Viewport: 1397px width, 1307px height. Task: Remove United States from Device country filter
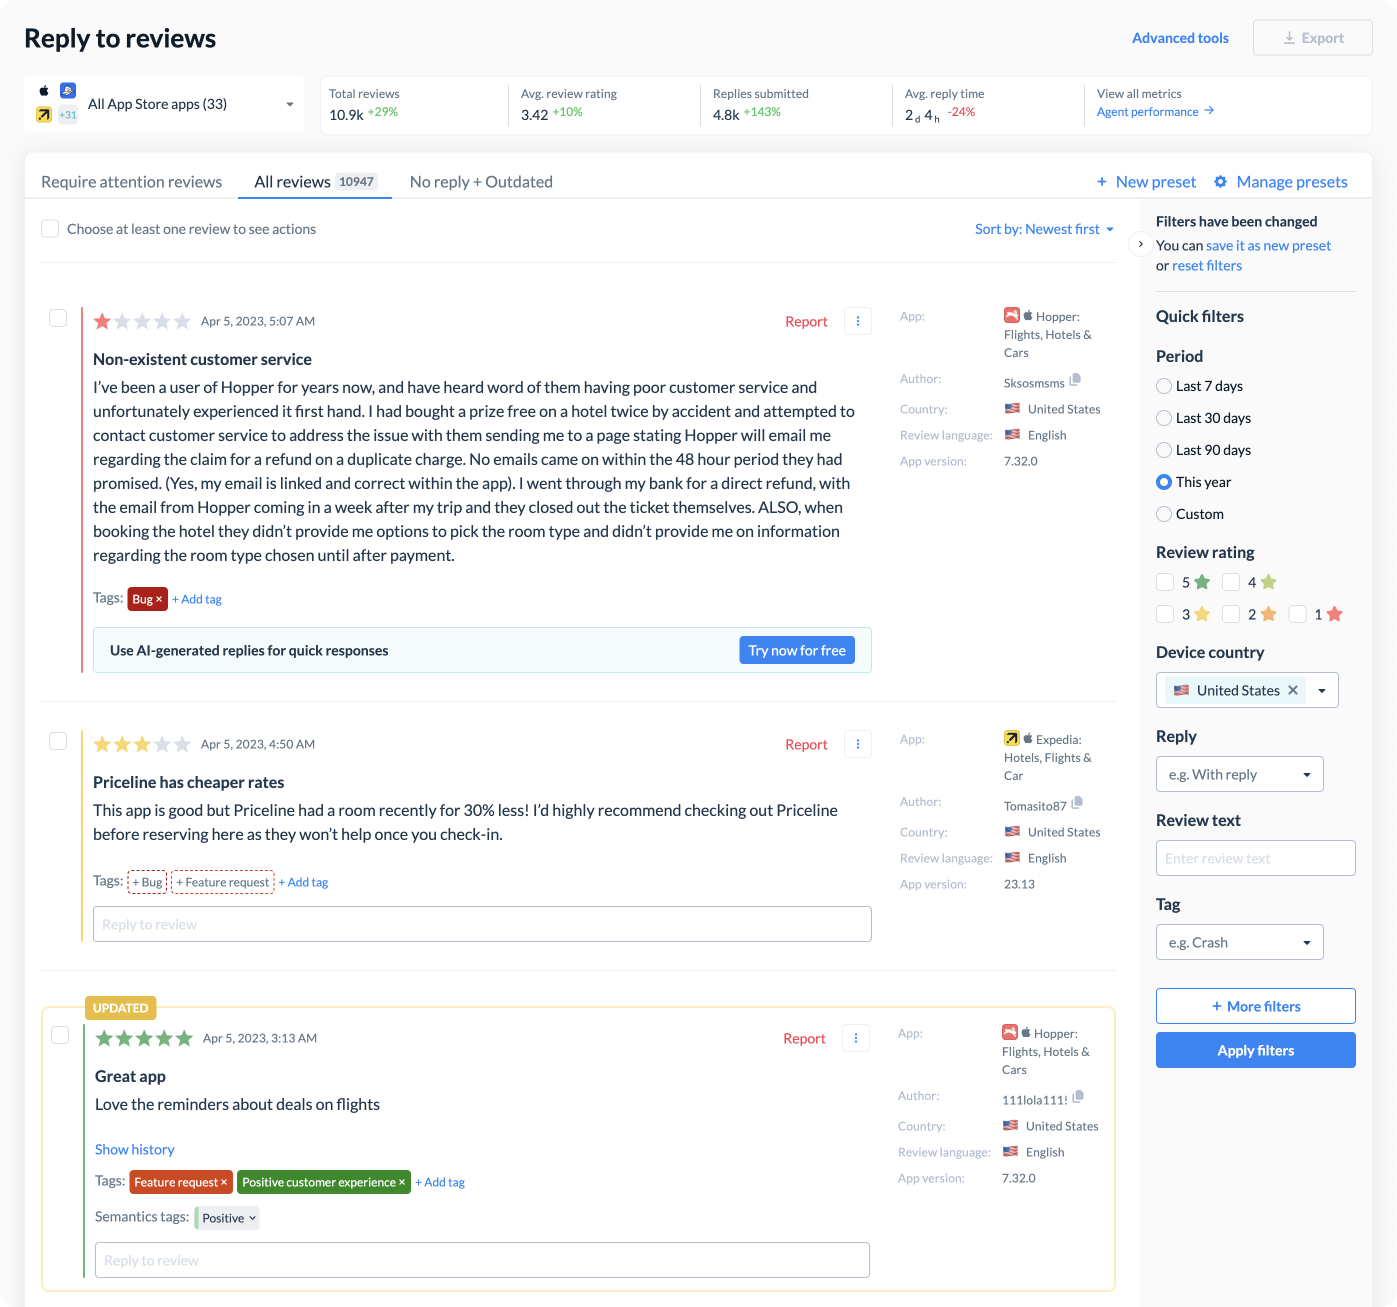[x=1293, y=689]
